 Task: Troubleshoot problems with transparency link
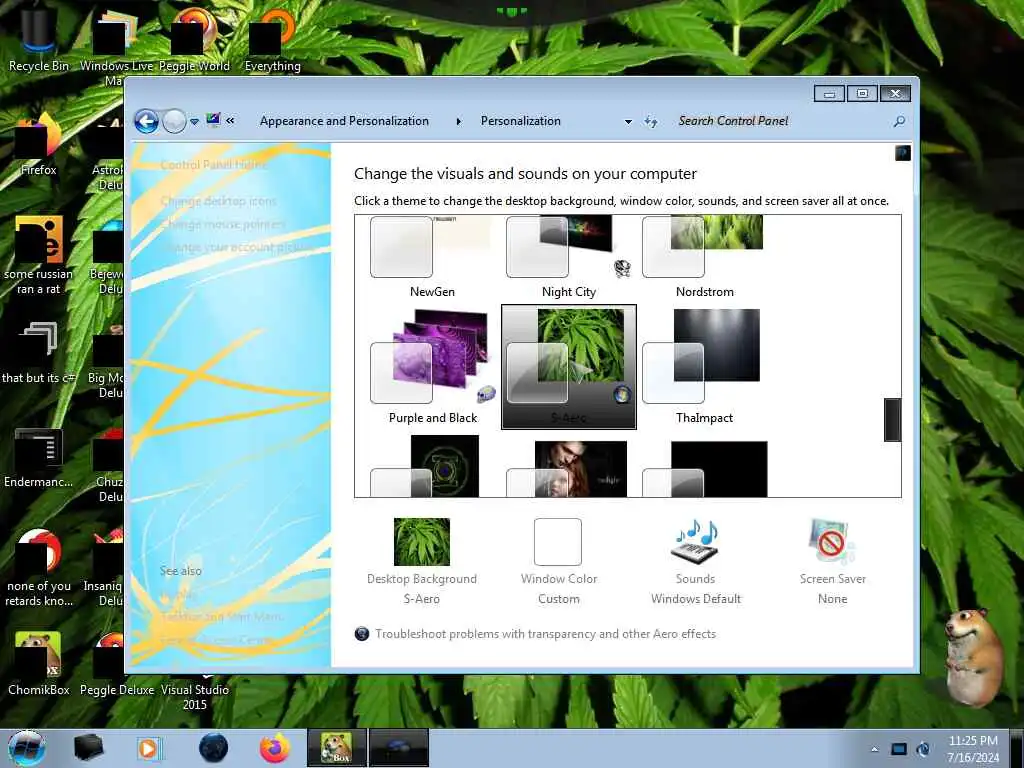[545, 634]
